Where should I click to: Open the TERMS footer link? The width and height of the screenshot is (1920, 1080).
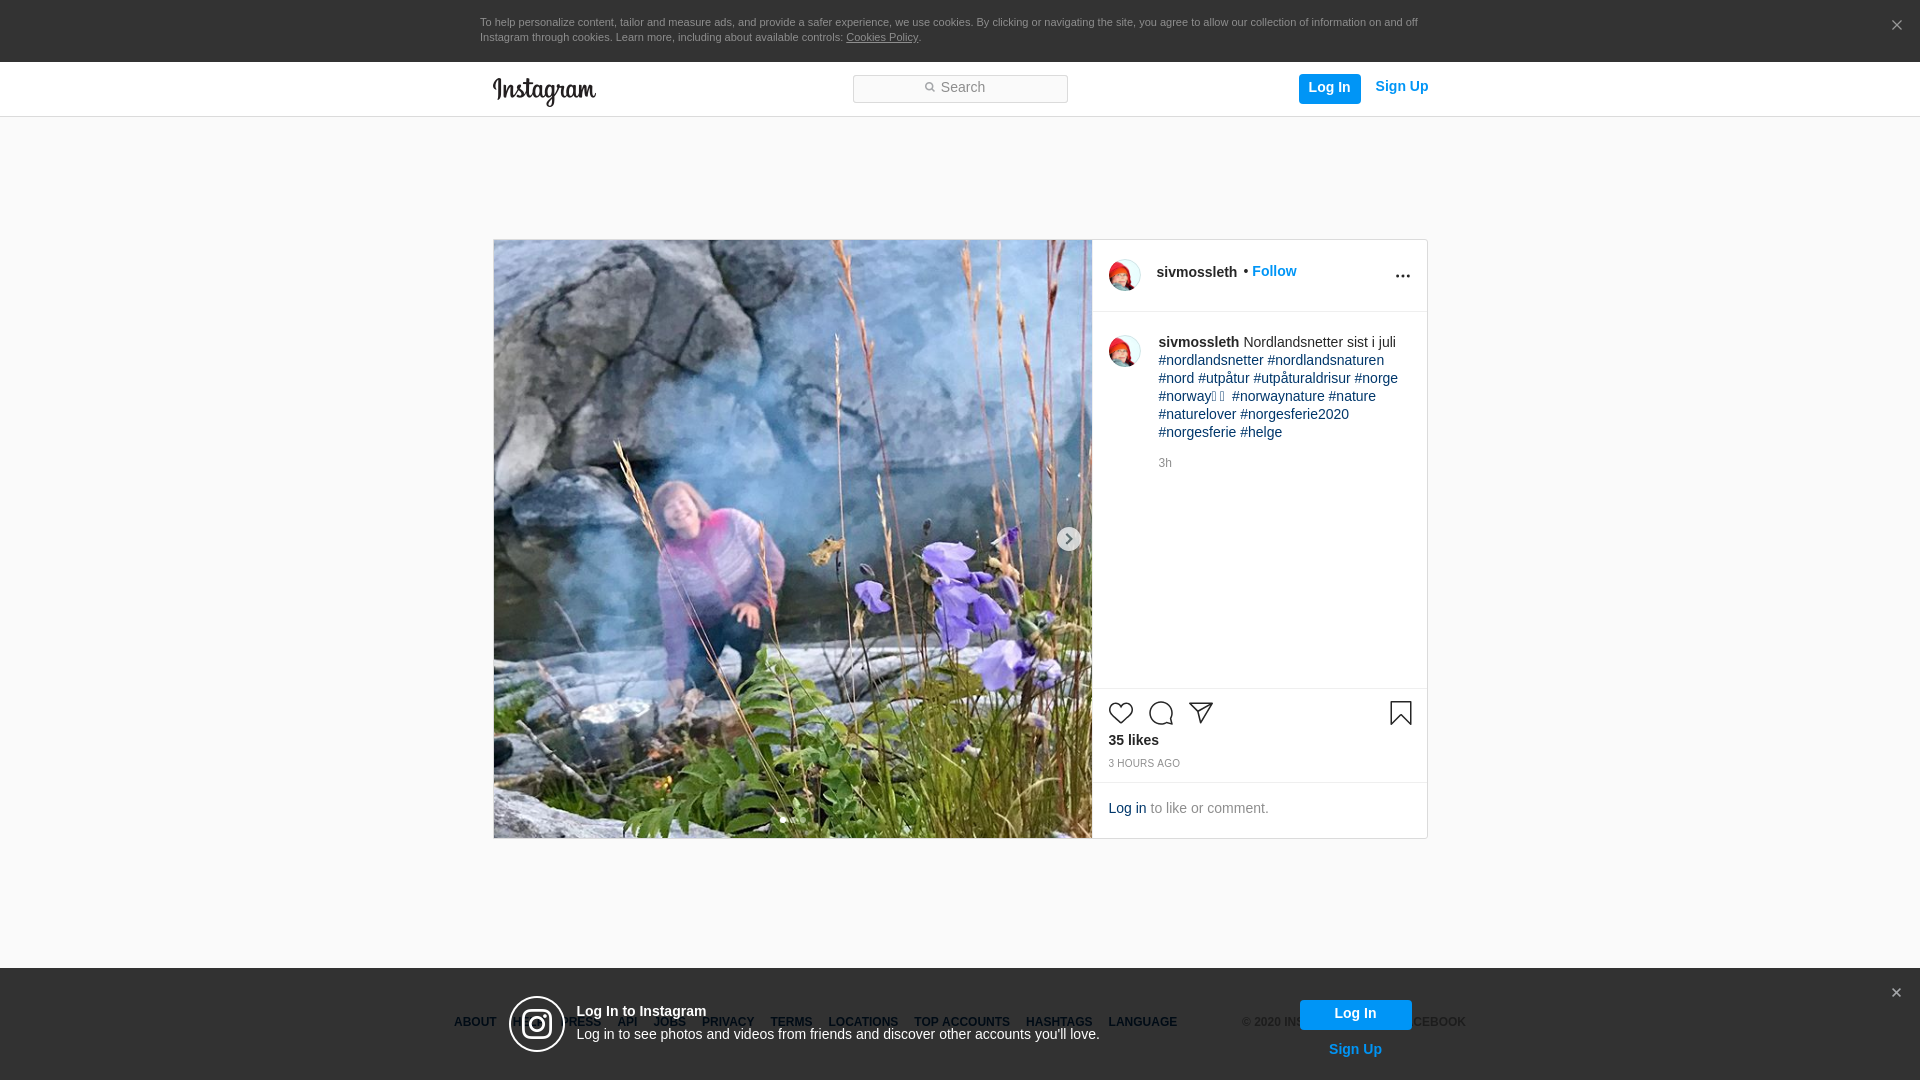pyautogui.click(x=790, y=1022)
